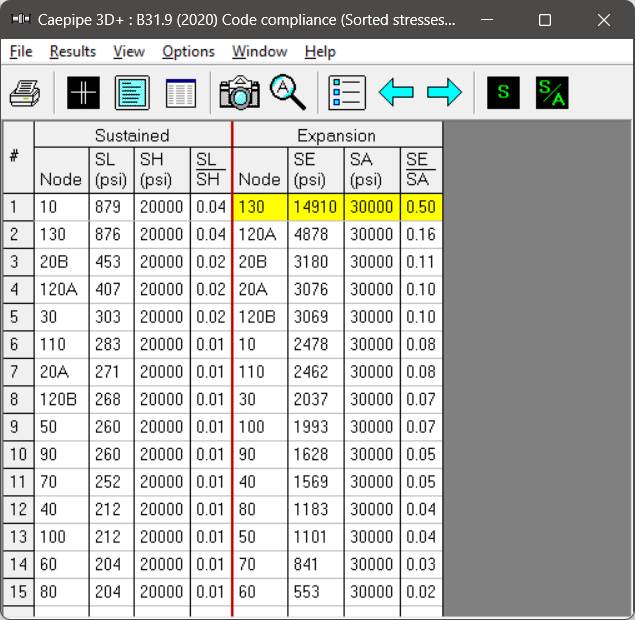Screen dimensions: 635x620
Task: Click SE value 1183
Action: tap(315, 509)
